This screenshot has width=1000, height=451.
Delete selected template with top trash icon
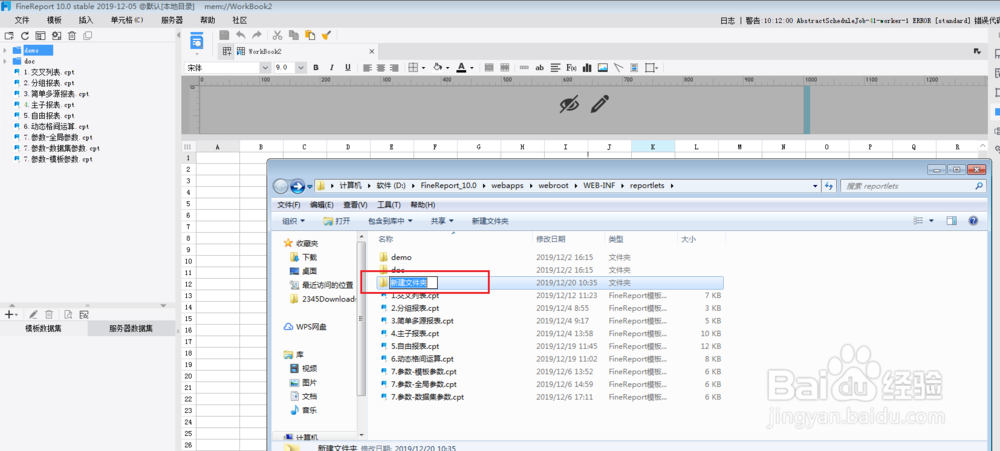pos(72,36)
